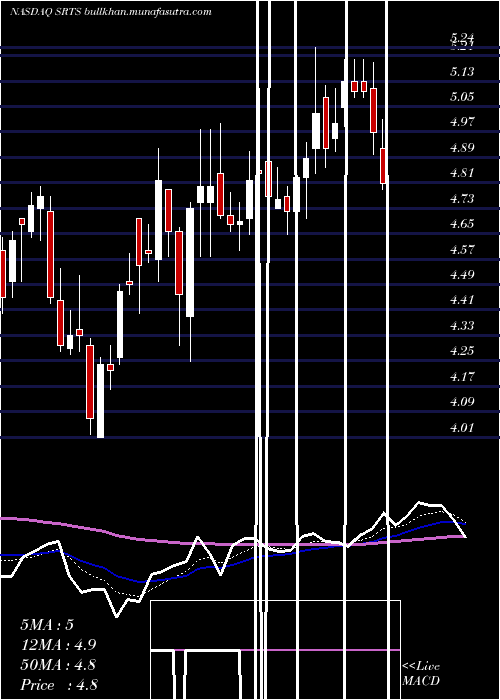Select the white candlestick bottoming at 4.01
The image size is (500, 700).
[100, 400]
